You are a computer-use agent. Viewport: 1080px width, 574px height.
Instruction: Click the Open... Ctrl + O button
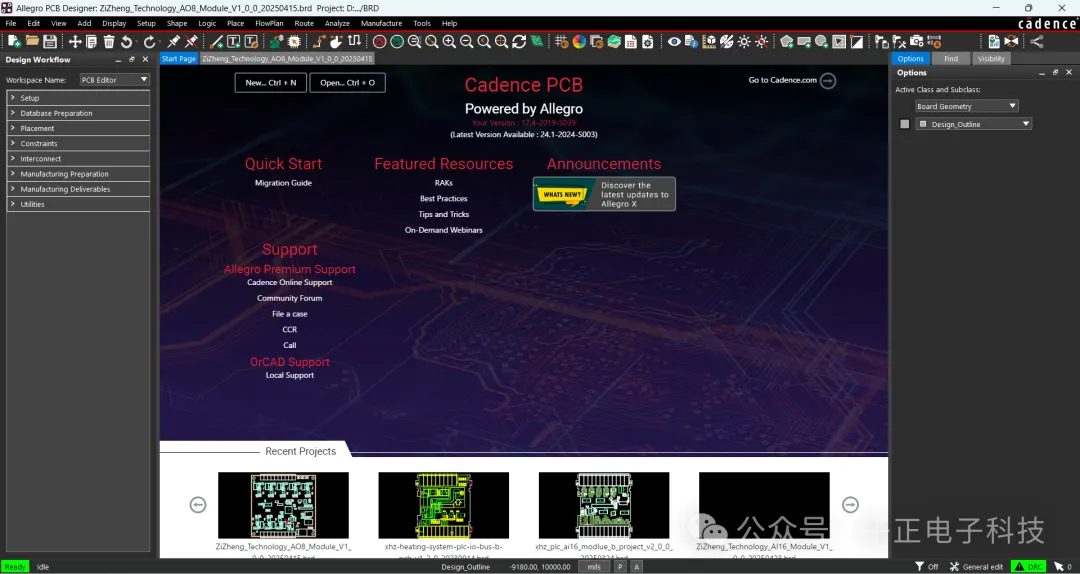coord(347,83)
